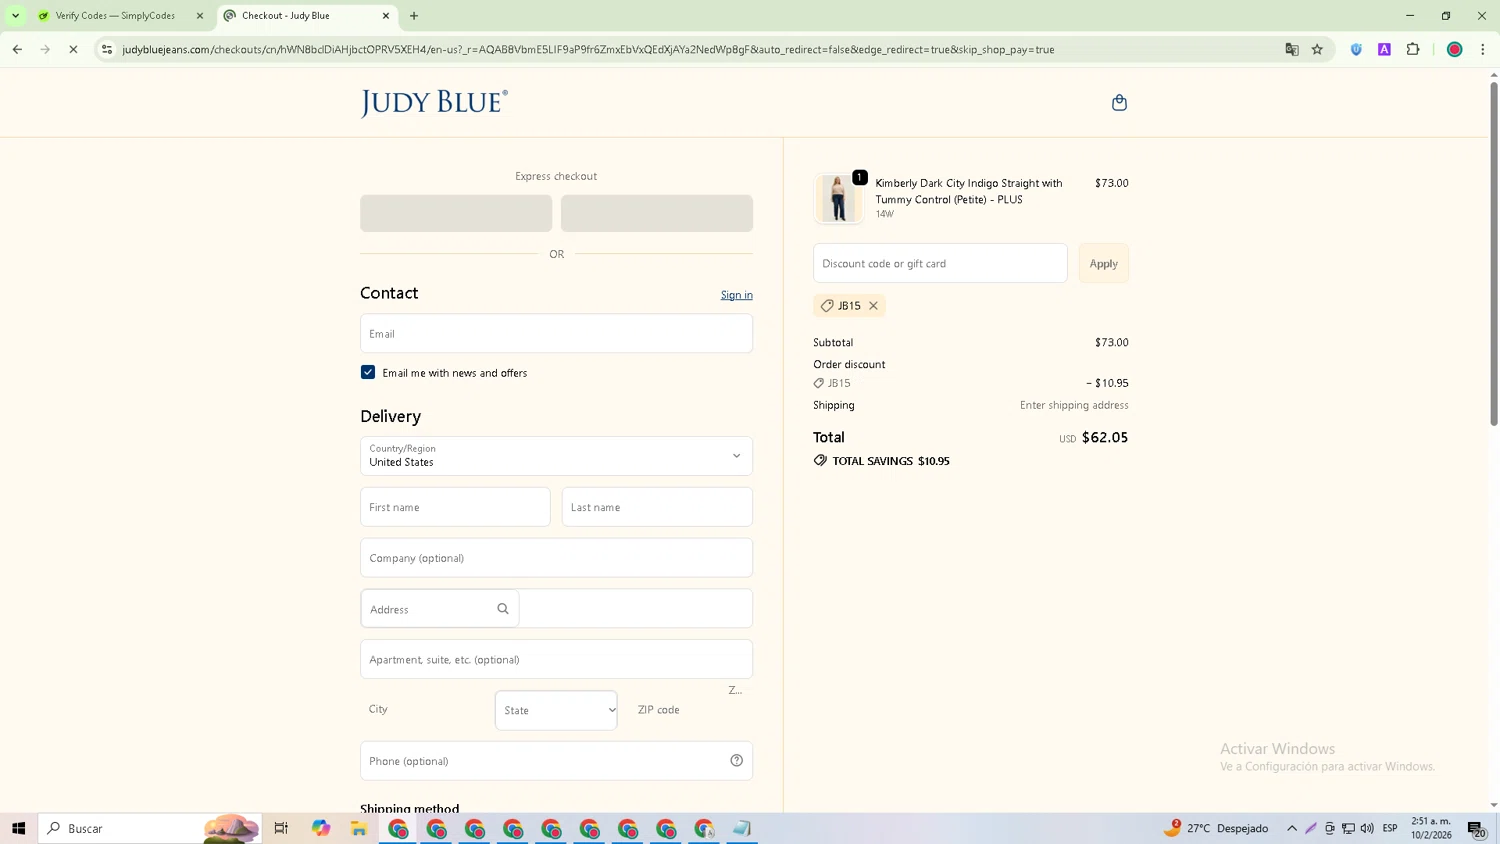The image size is (1500, 844).
Task: Close the Verify Codes tab
Action: 200,16
